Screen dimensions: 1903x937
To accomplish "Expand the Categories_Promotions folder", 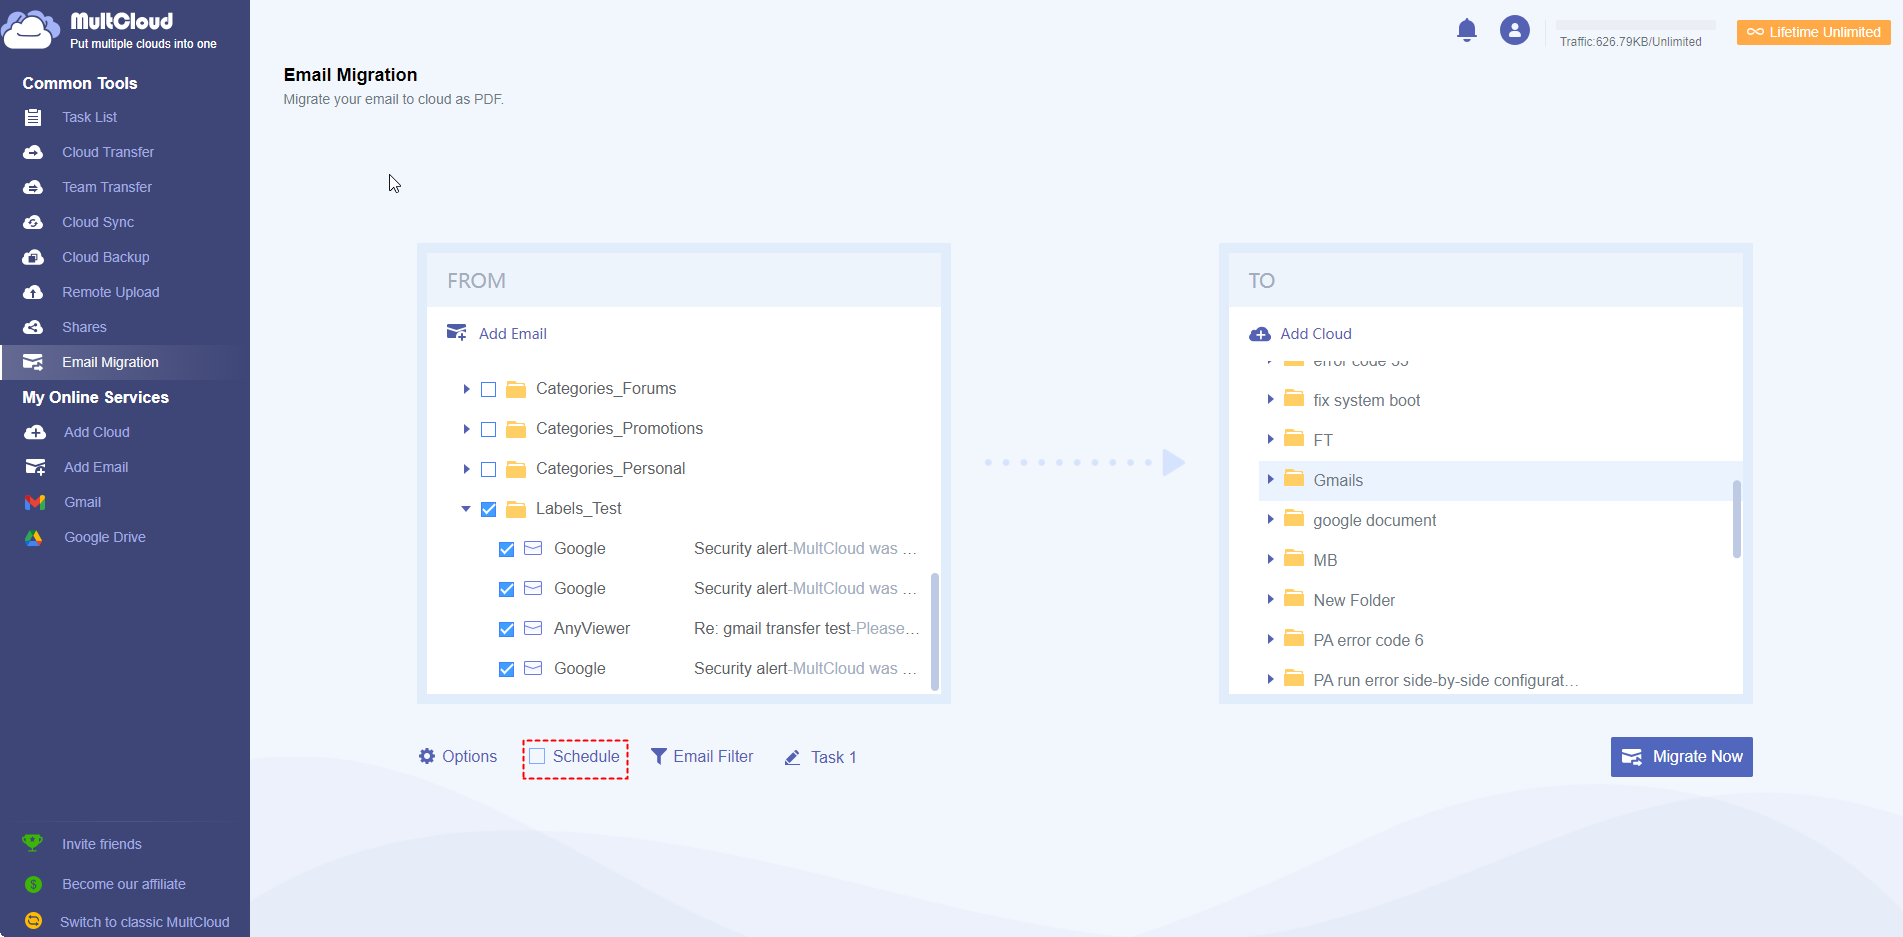I will pos(466,429).
